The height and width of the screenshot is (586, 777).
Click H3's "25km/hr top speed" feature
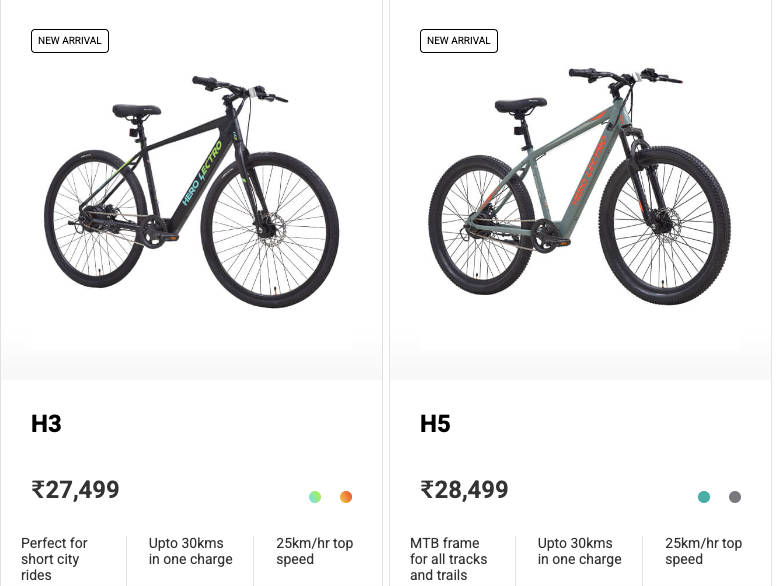click(314, 551)
